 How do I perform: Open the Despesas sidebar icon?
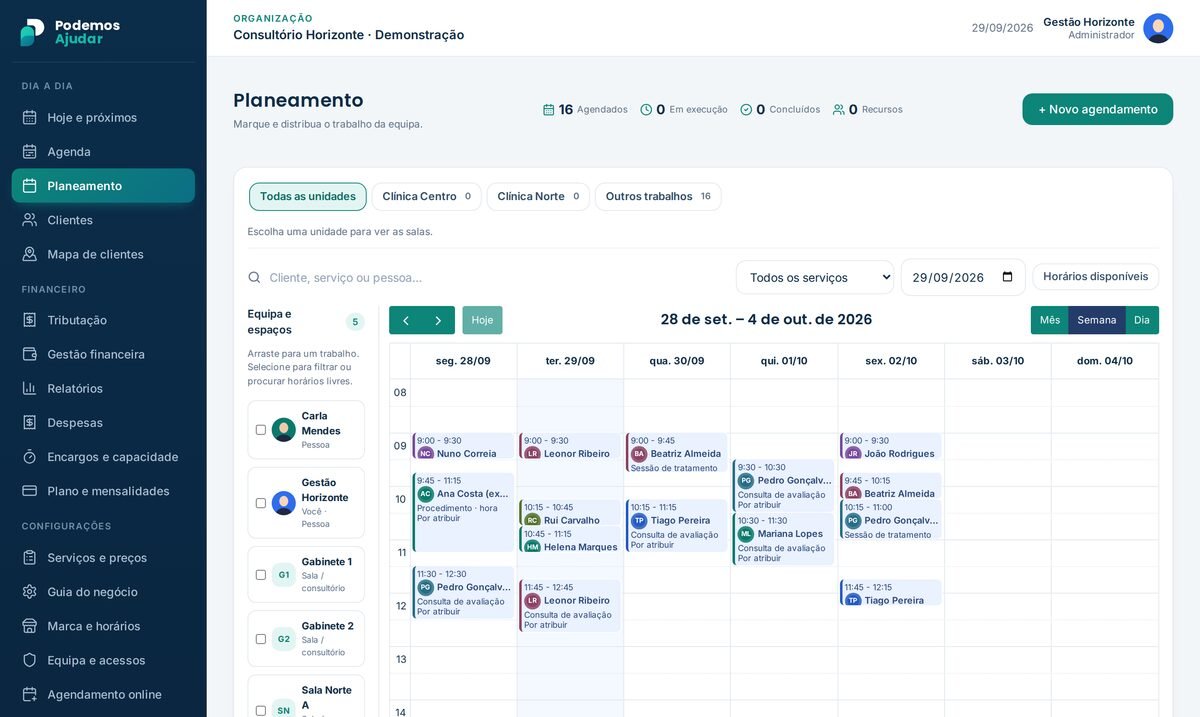30,422
